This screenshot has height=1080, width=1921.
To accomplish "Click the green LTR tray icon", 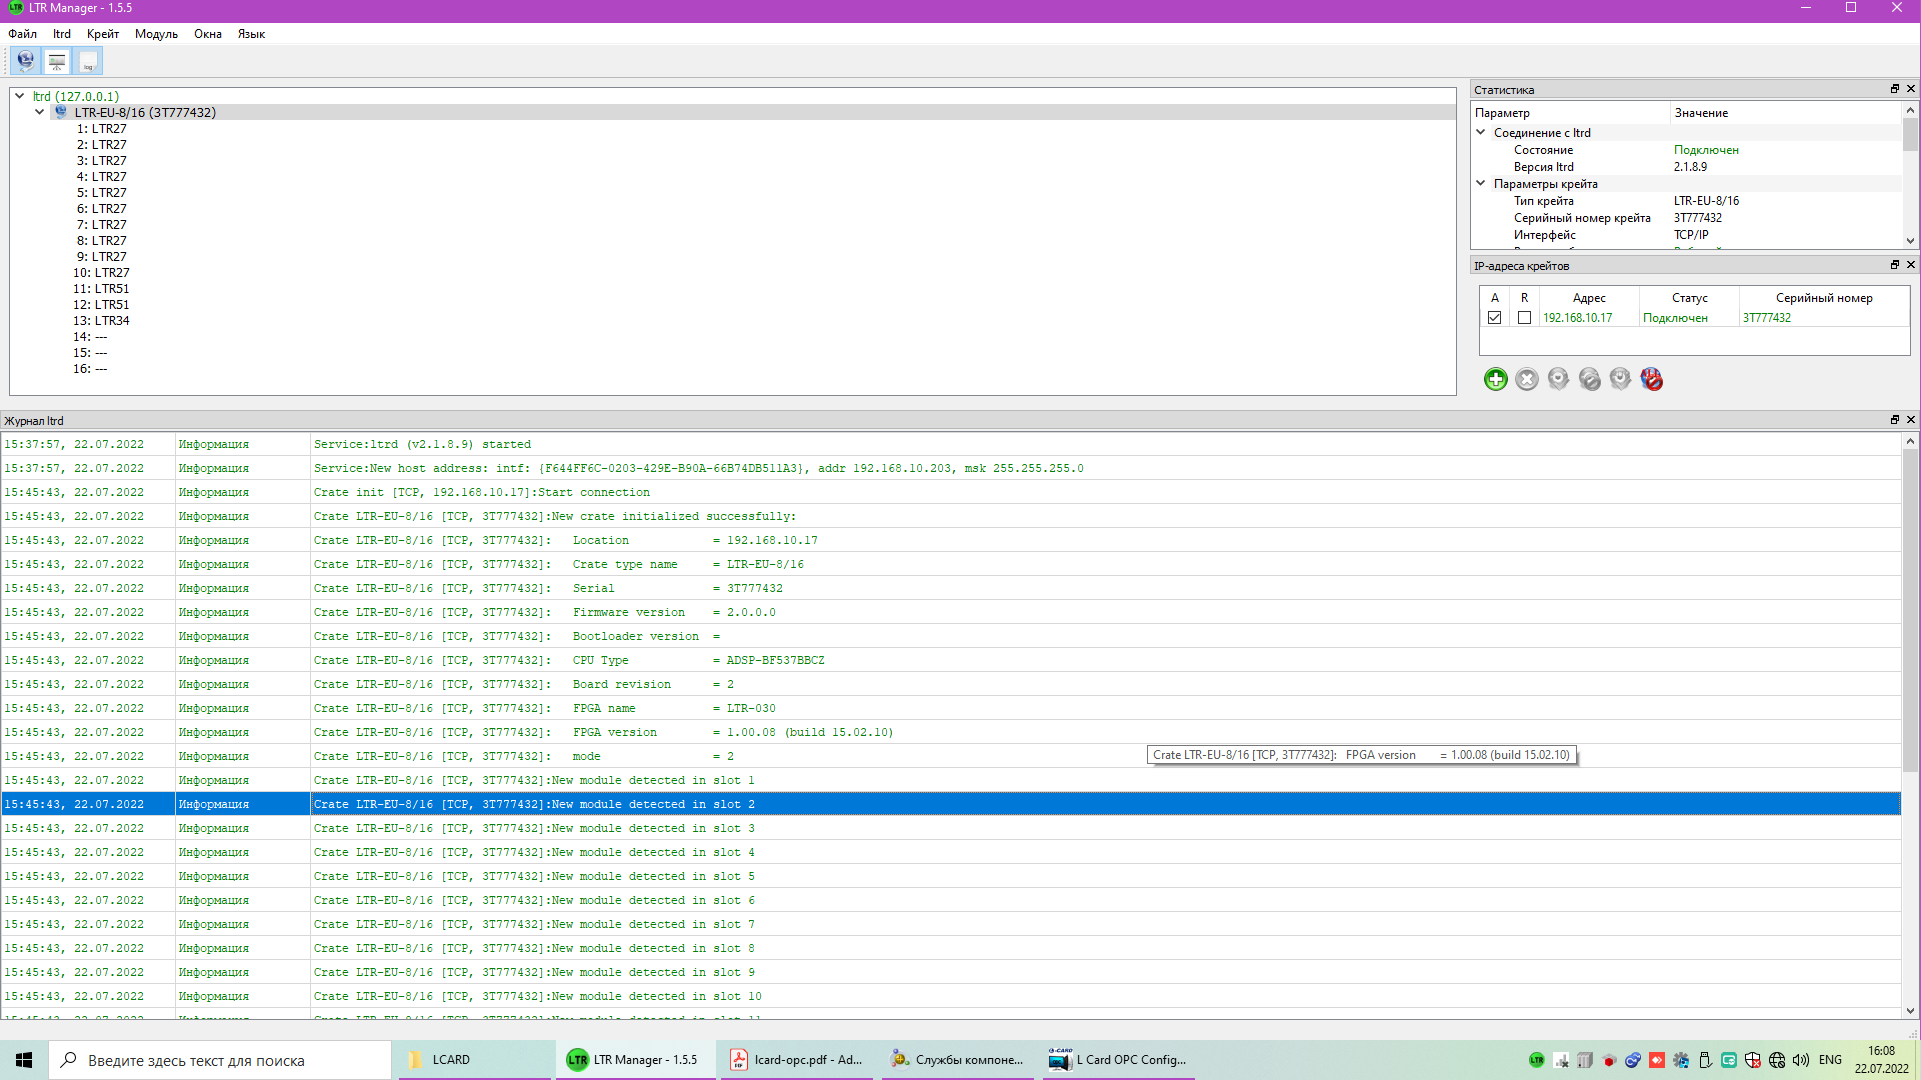I will pos(1536,1060).
